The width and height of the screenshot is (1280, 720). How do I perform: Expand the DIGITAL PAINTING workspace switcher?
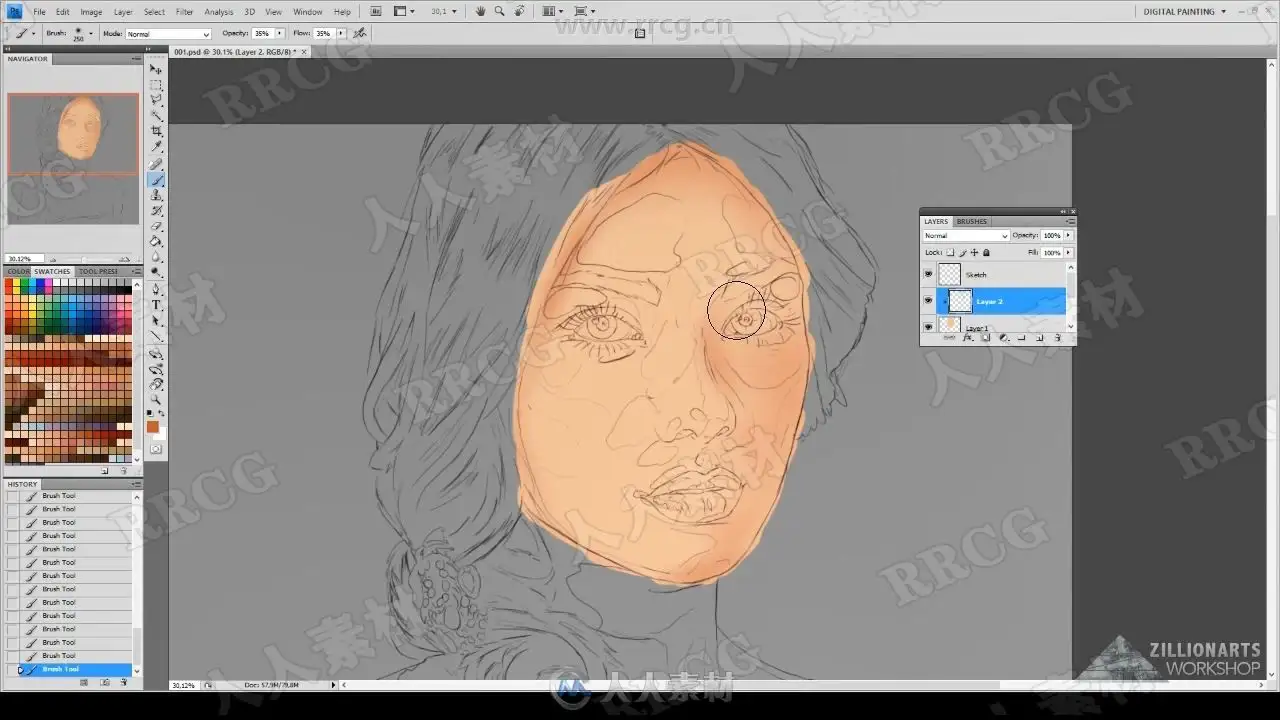(1185, 12)
